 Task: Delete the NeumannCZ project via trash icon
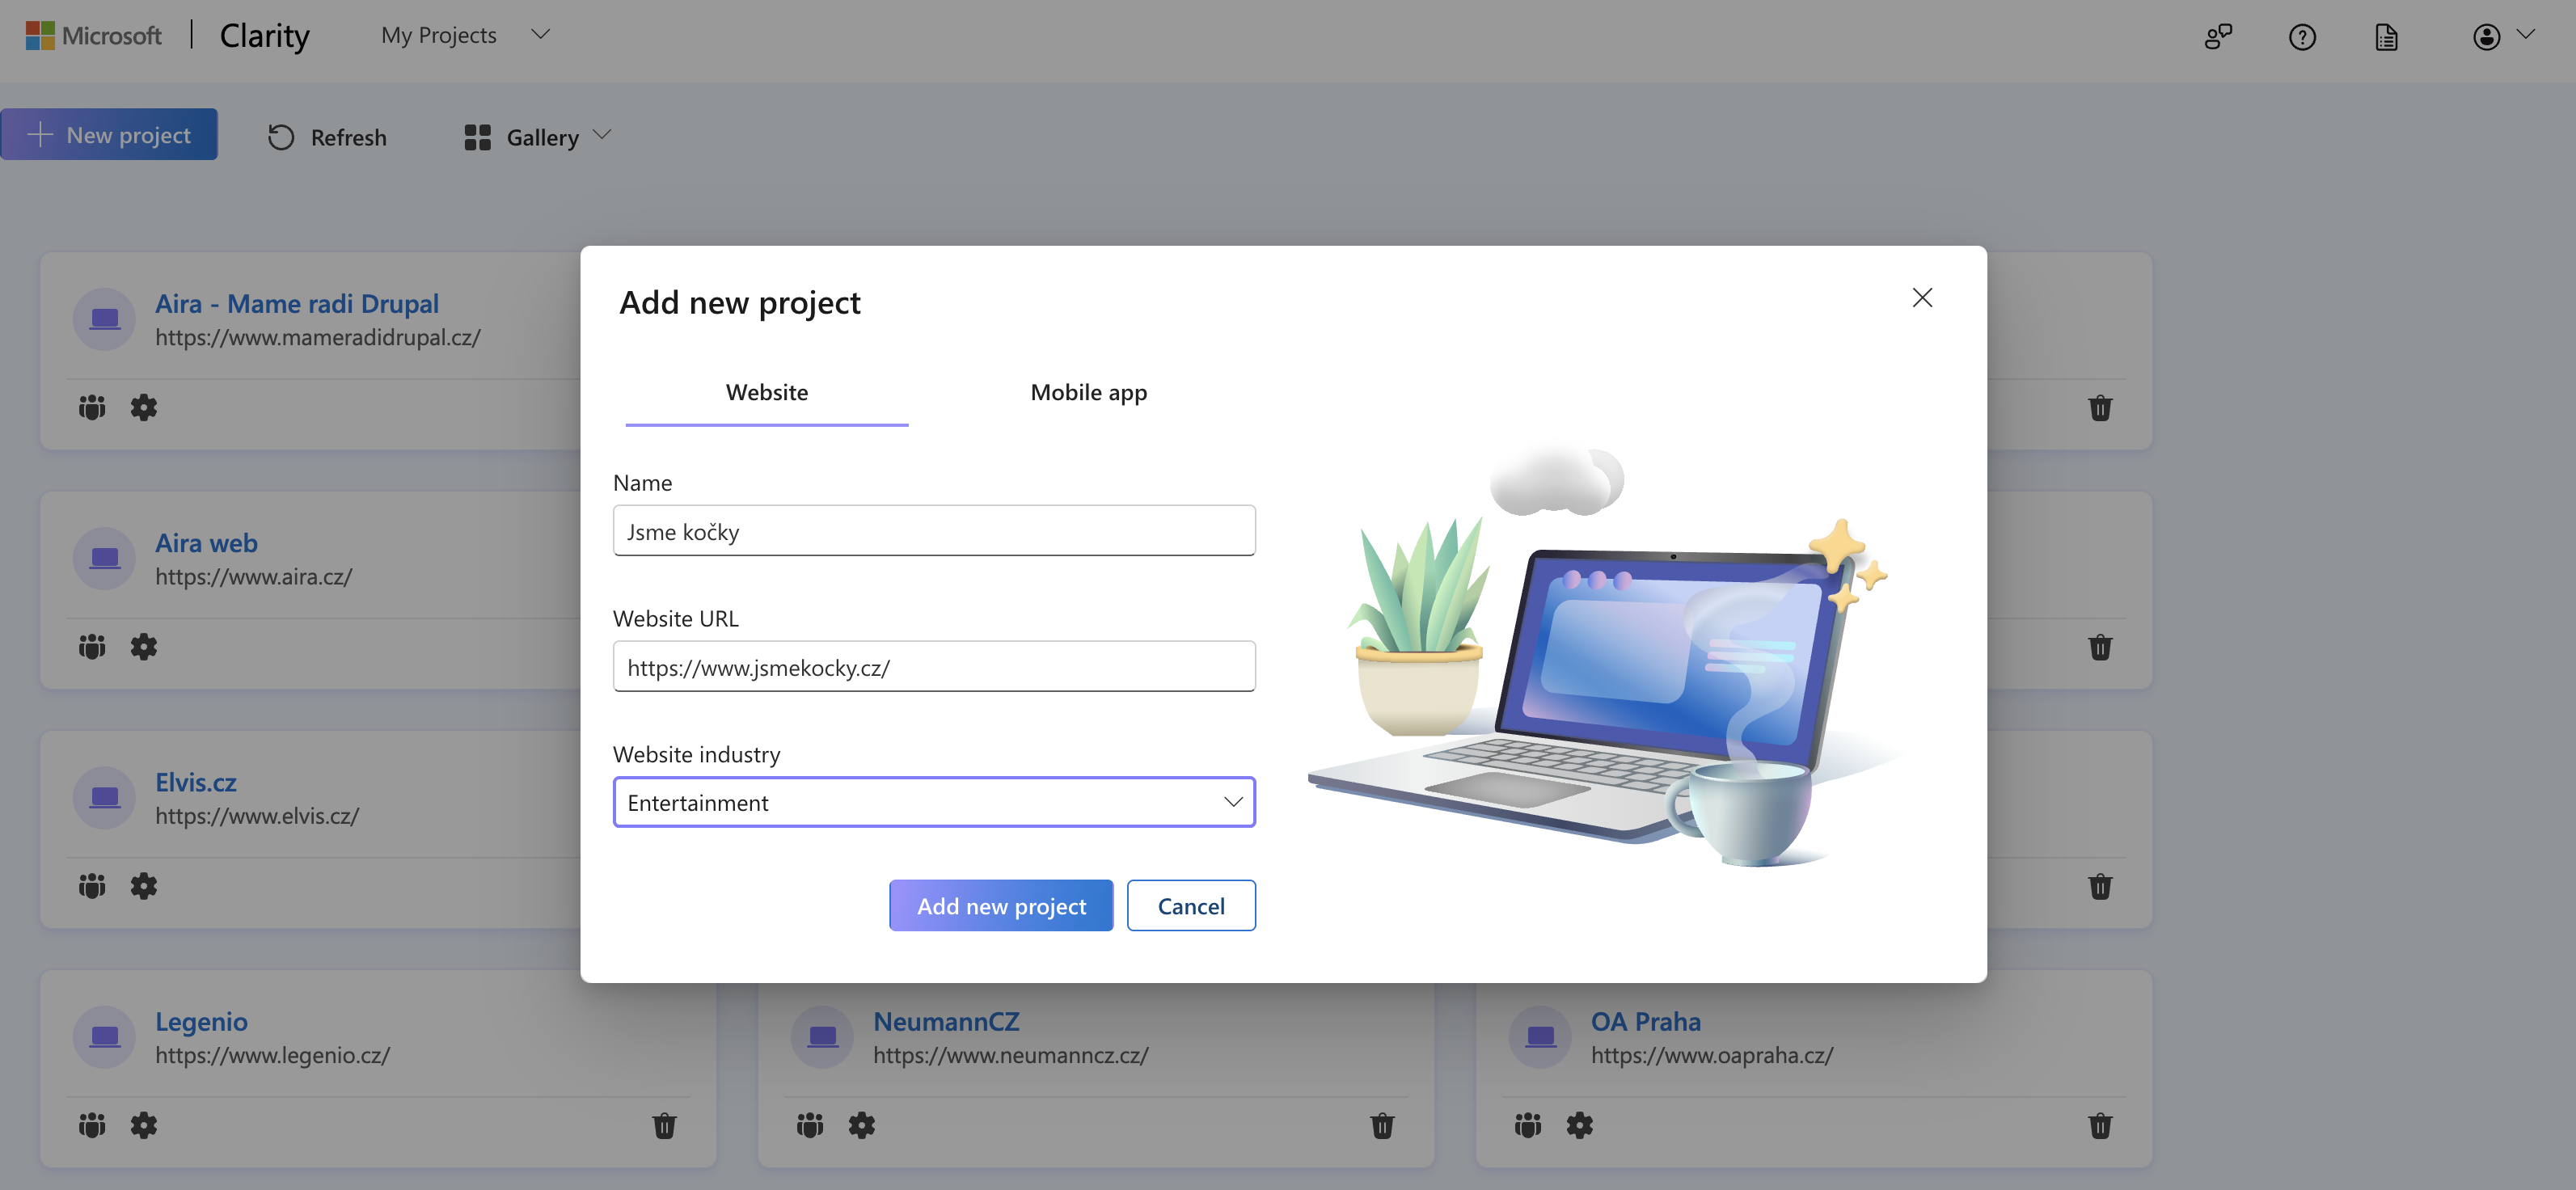1381,1125
